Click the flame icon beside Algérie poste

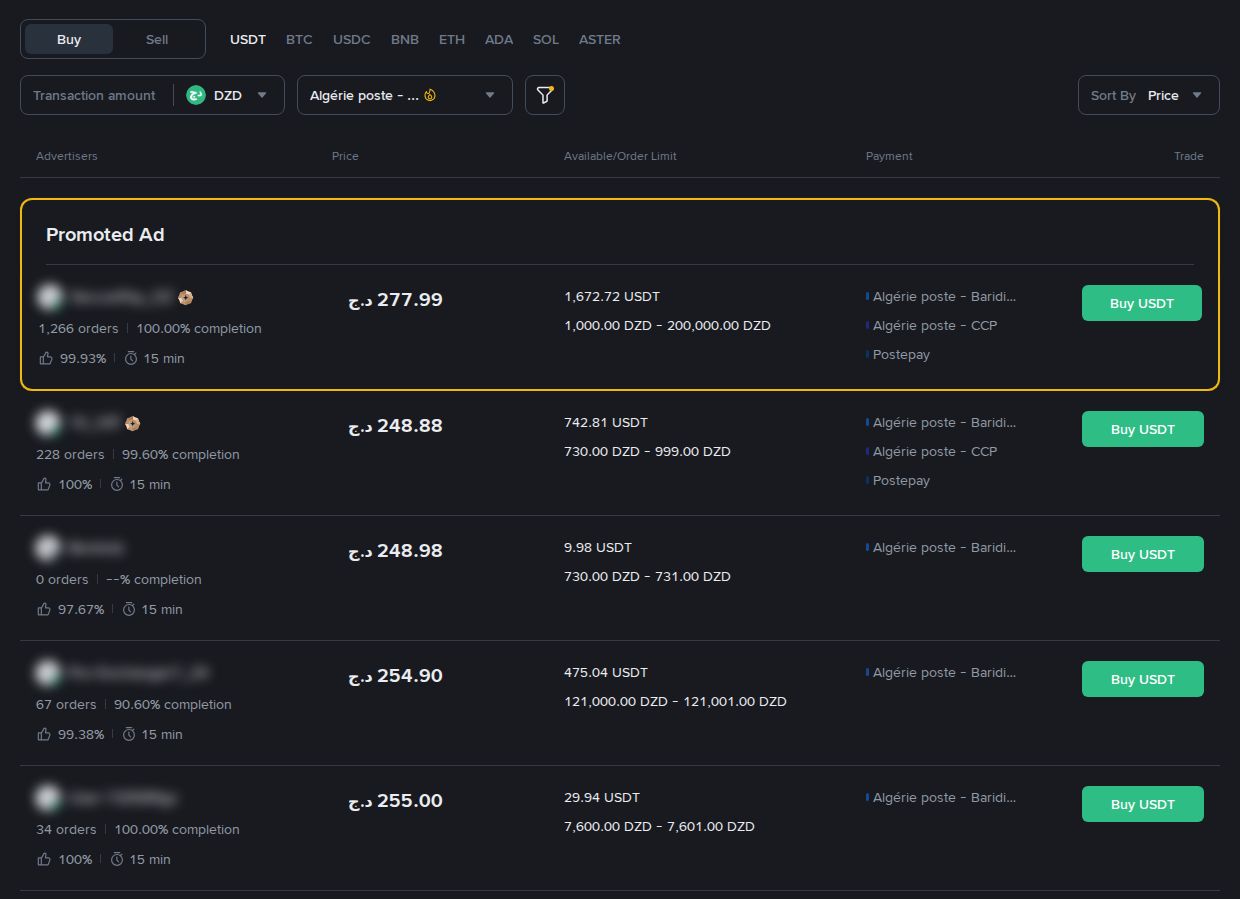pyautogui.click(x=430, y=95)
